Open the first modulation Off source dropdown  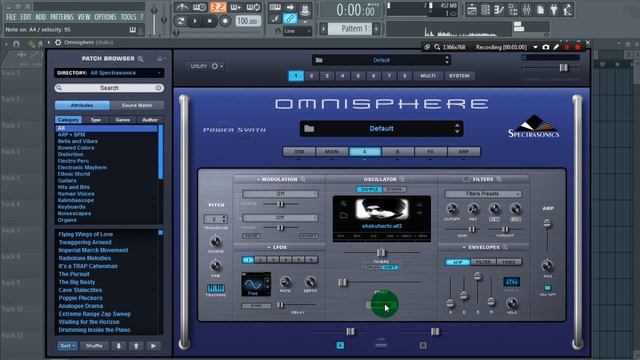[280, 194]
